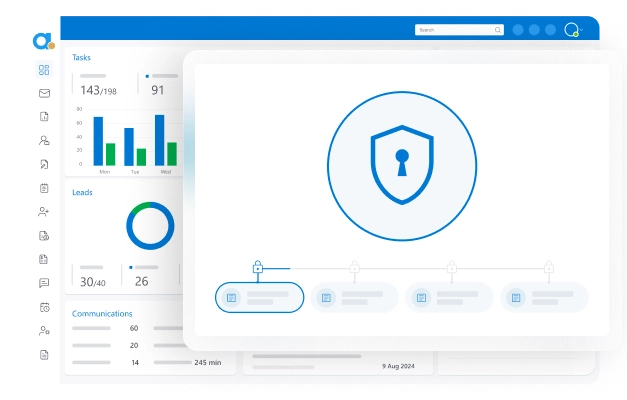Click the '30/40' leads count
The width and height of the screenshot is (627, 400).
coord(93,282)
